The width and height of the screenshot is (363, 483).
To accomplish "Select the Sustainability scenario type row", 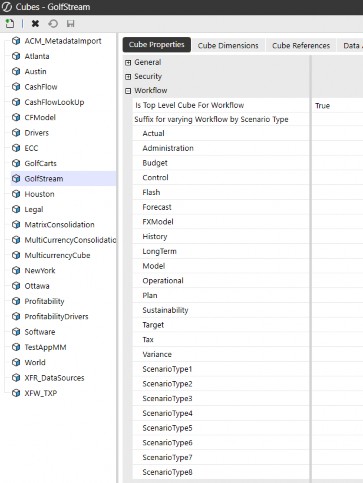I will click(x=221, y=310).
